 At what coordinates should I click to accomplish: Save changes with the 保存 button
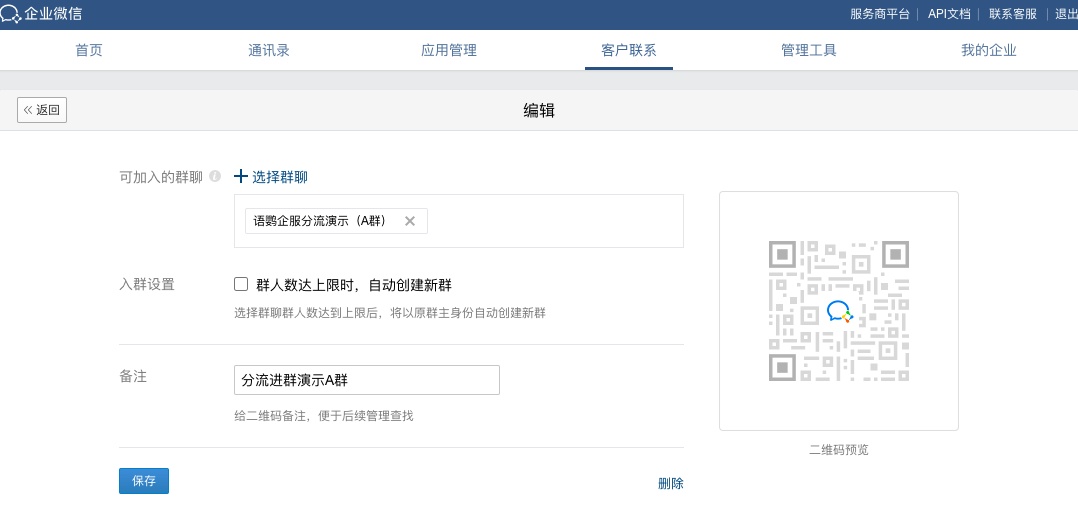(144, 481)
